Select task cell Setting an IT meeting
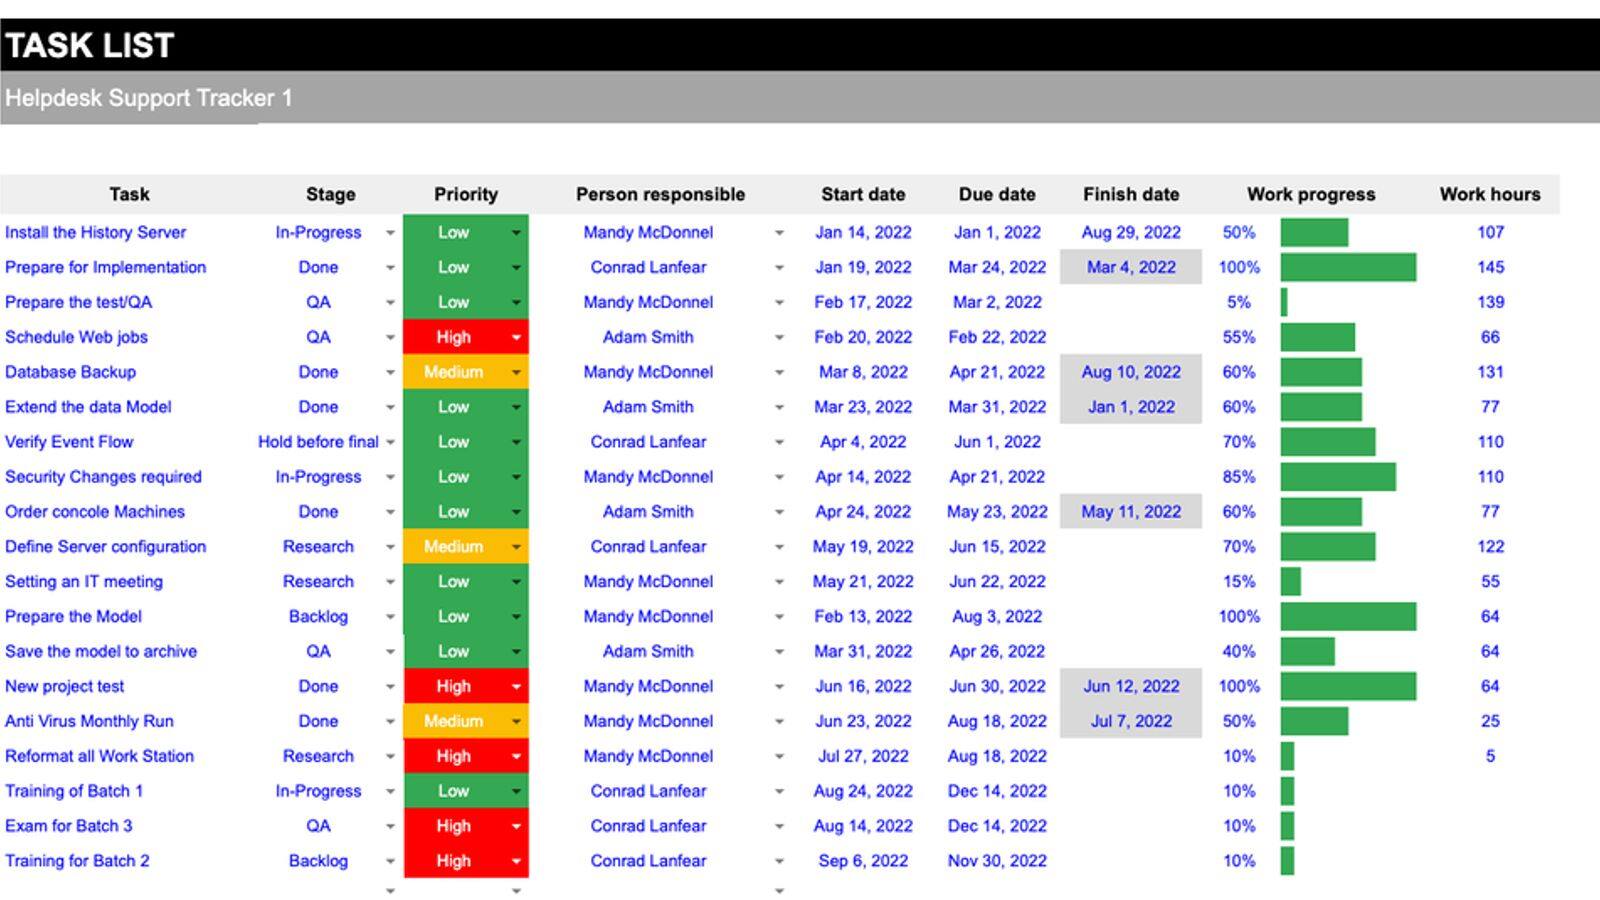This screenshot has width=1600, height=900. pyautogui.click(x=83, y=581)
